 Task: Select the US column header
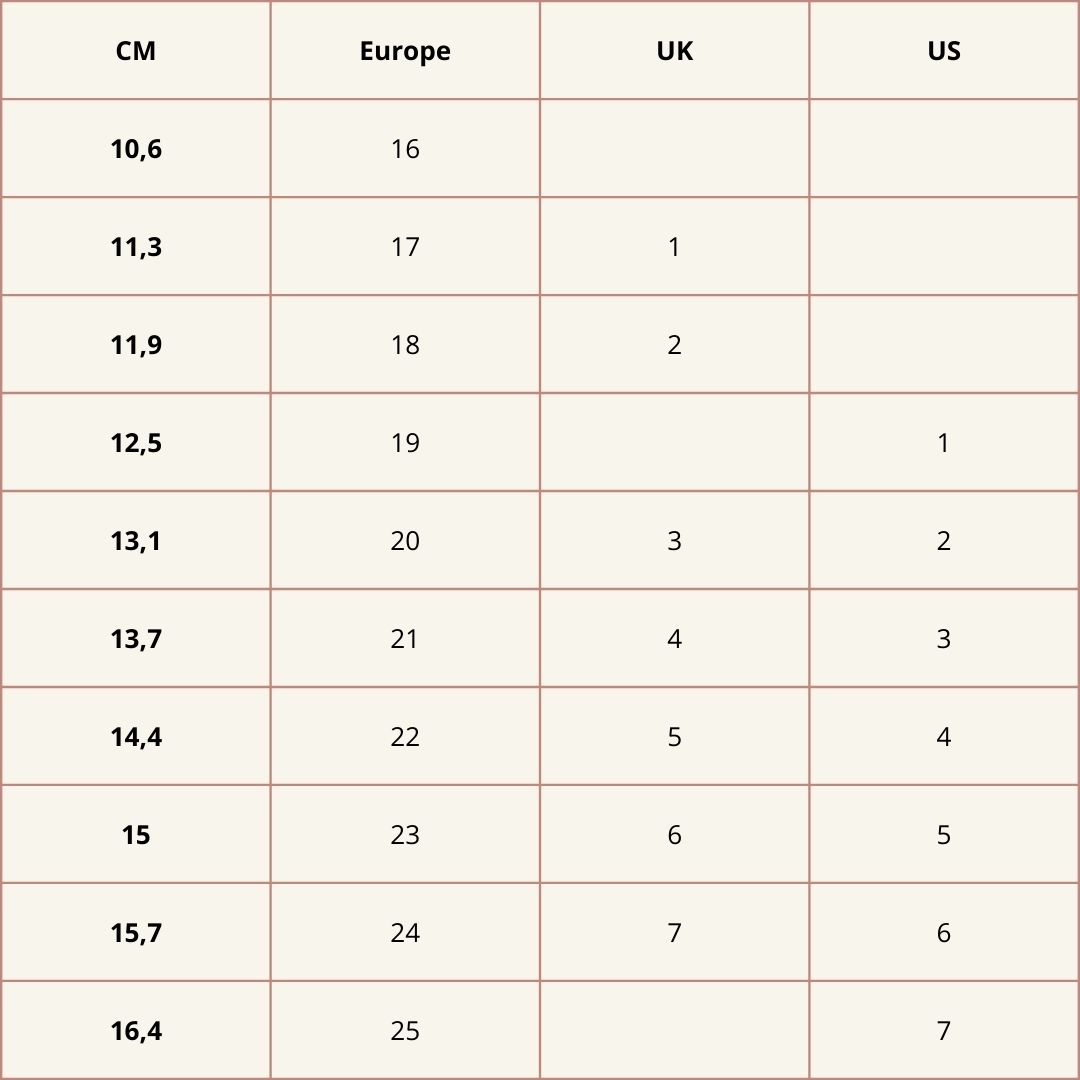943,51
